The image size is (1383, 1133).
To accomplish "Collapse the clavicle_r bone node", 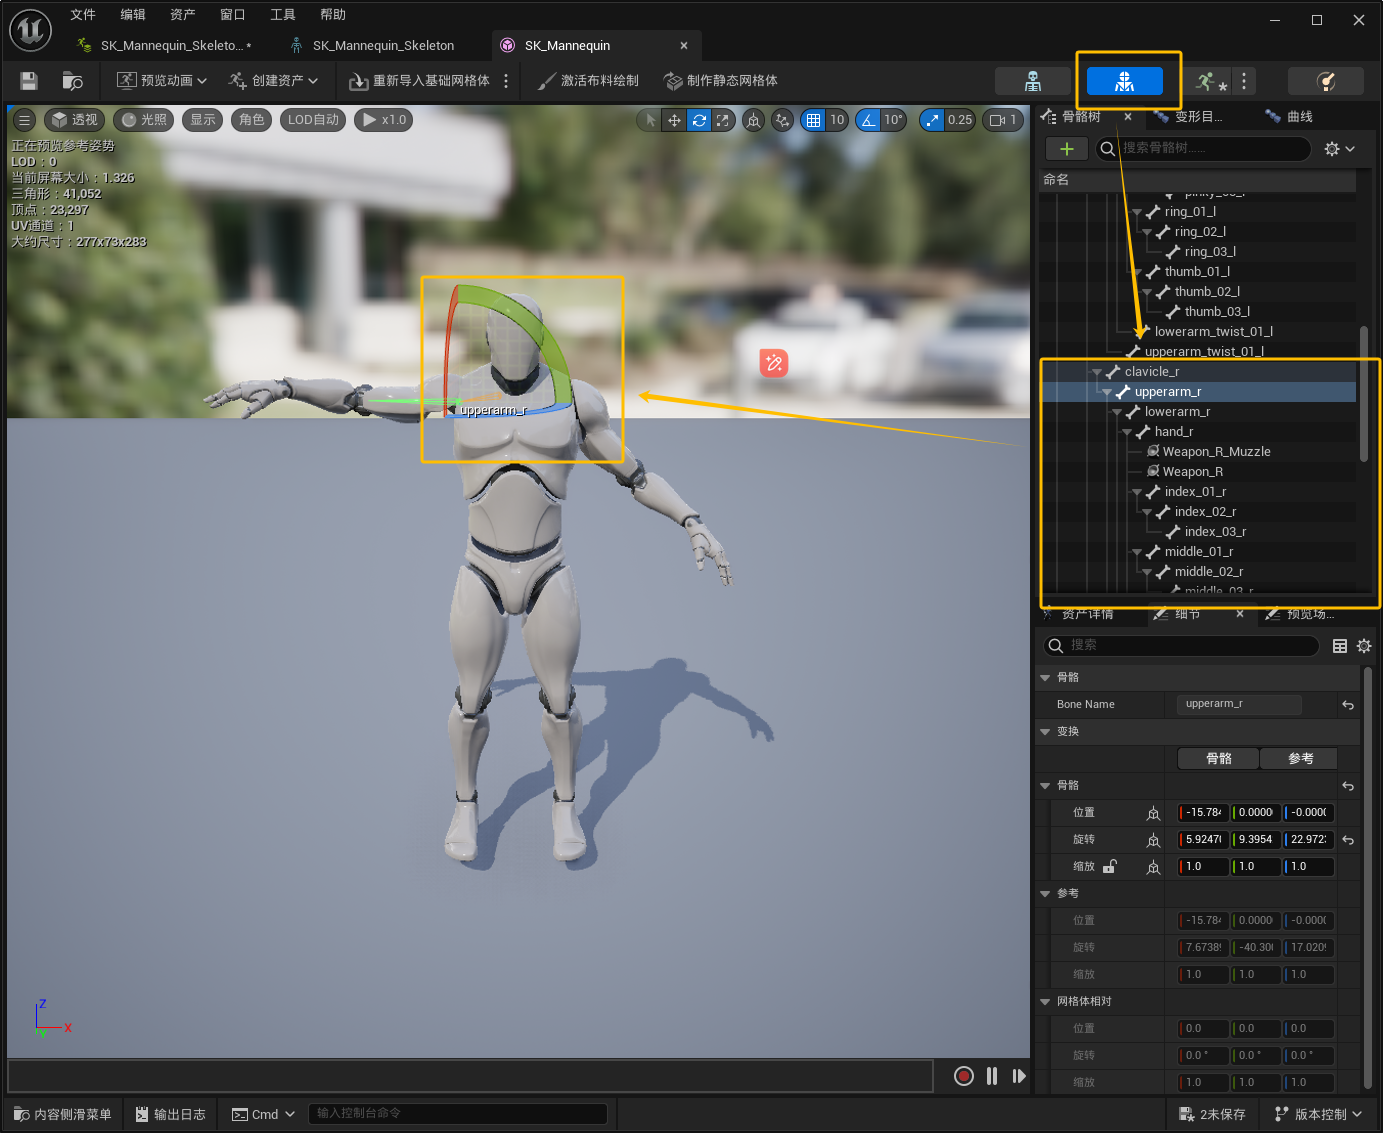I will click(x=1097, y=372).
